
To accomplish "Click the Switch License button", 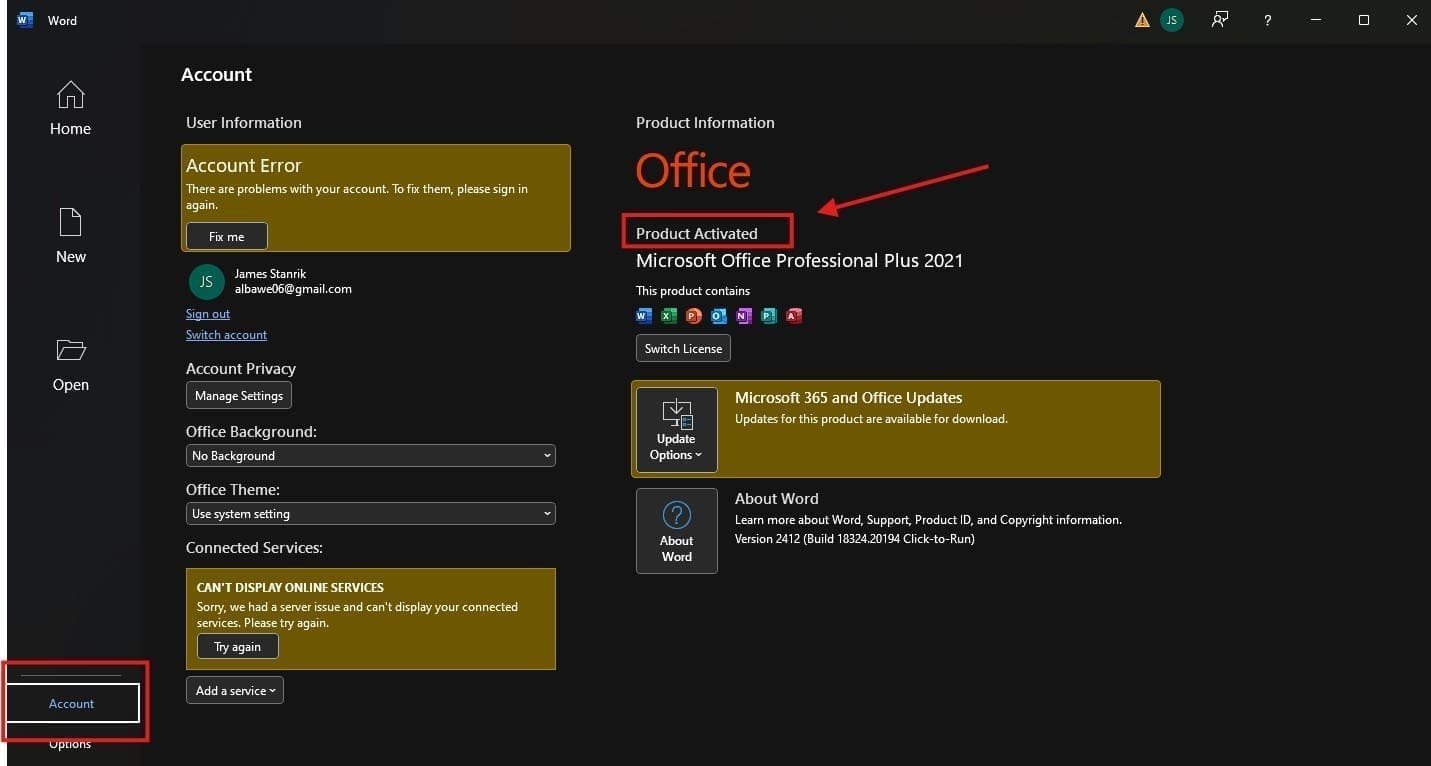I will pos(683,349).
